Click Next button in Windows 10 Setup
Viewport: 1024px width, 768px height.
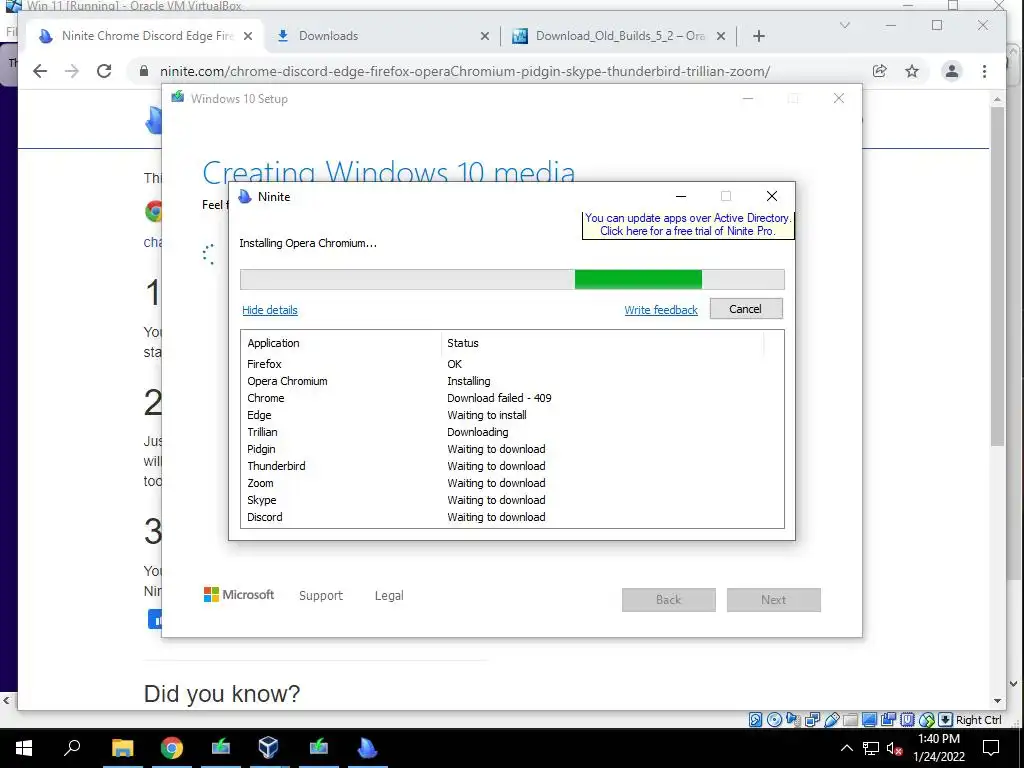click(x=774, y=600)
